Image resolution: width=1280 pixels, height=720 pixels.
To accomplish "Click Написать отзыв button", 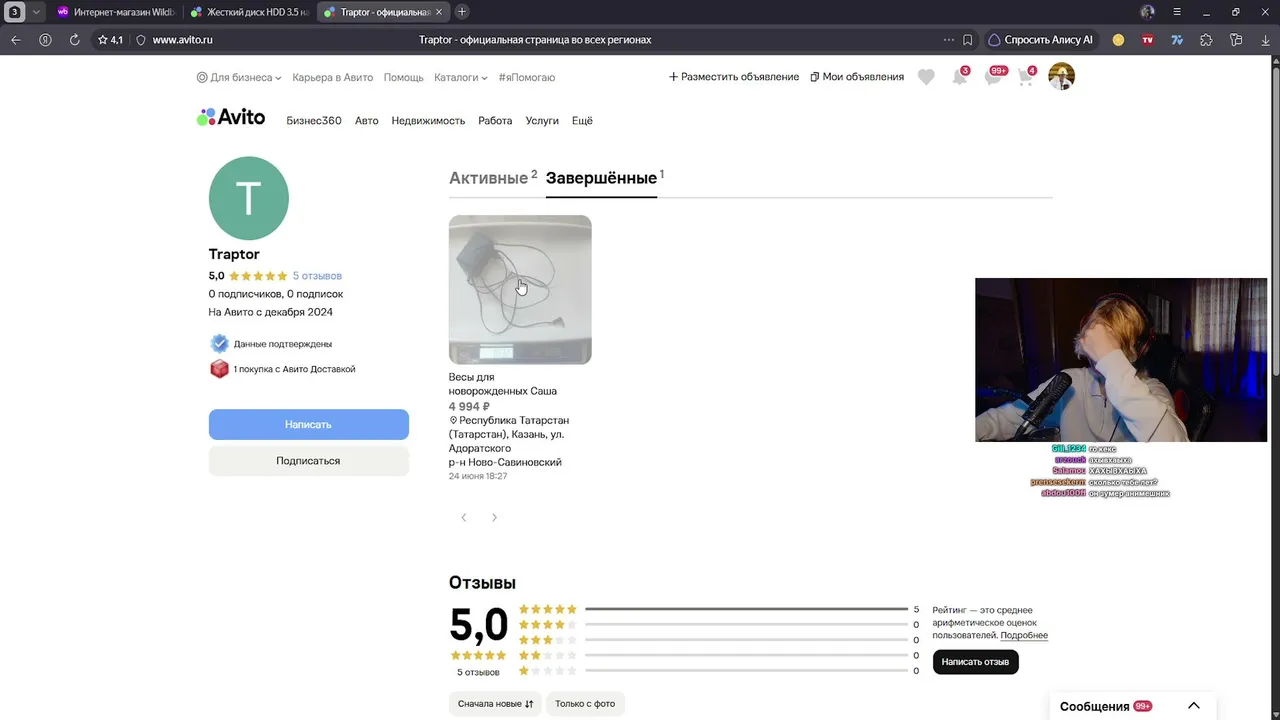I will pyautogui.click(x=975, y=662).
